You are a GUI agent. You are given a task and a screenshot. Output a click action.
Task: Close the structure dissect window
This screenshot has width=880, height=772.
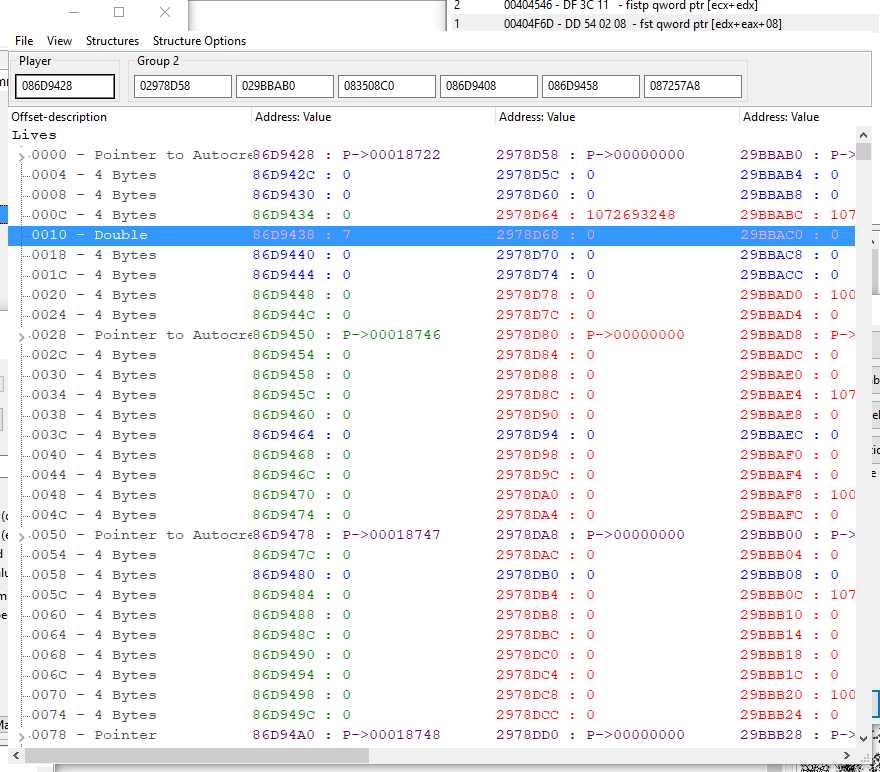click(165, 12)
